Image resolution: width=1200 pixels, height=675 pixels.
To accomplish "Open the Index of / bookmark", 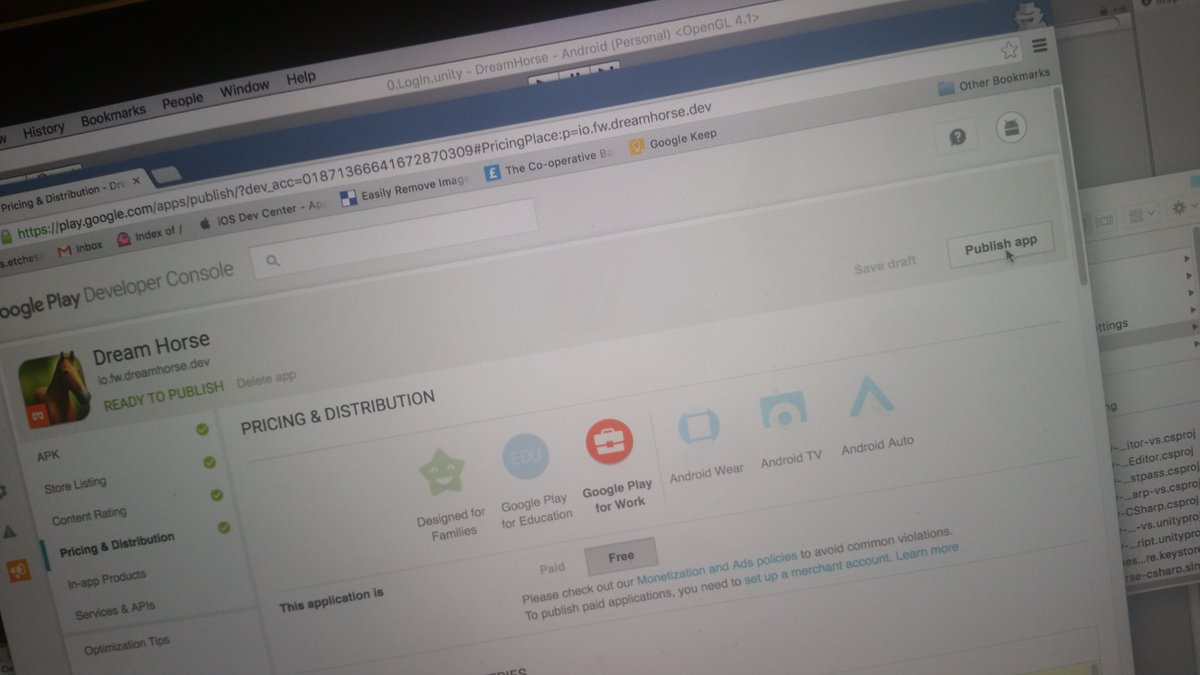I will click(150, 235).
